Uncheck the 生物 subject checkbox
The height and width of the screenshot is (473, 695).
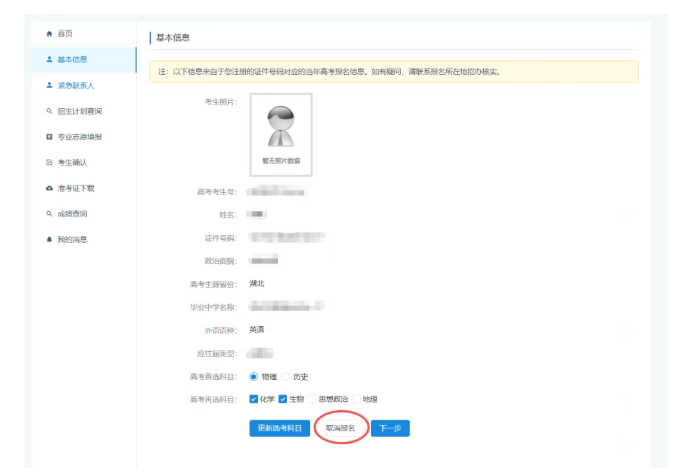tap(284, 399)
